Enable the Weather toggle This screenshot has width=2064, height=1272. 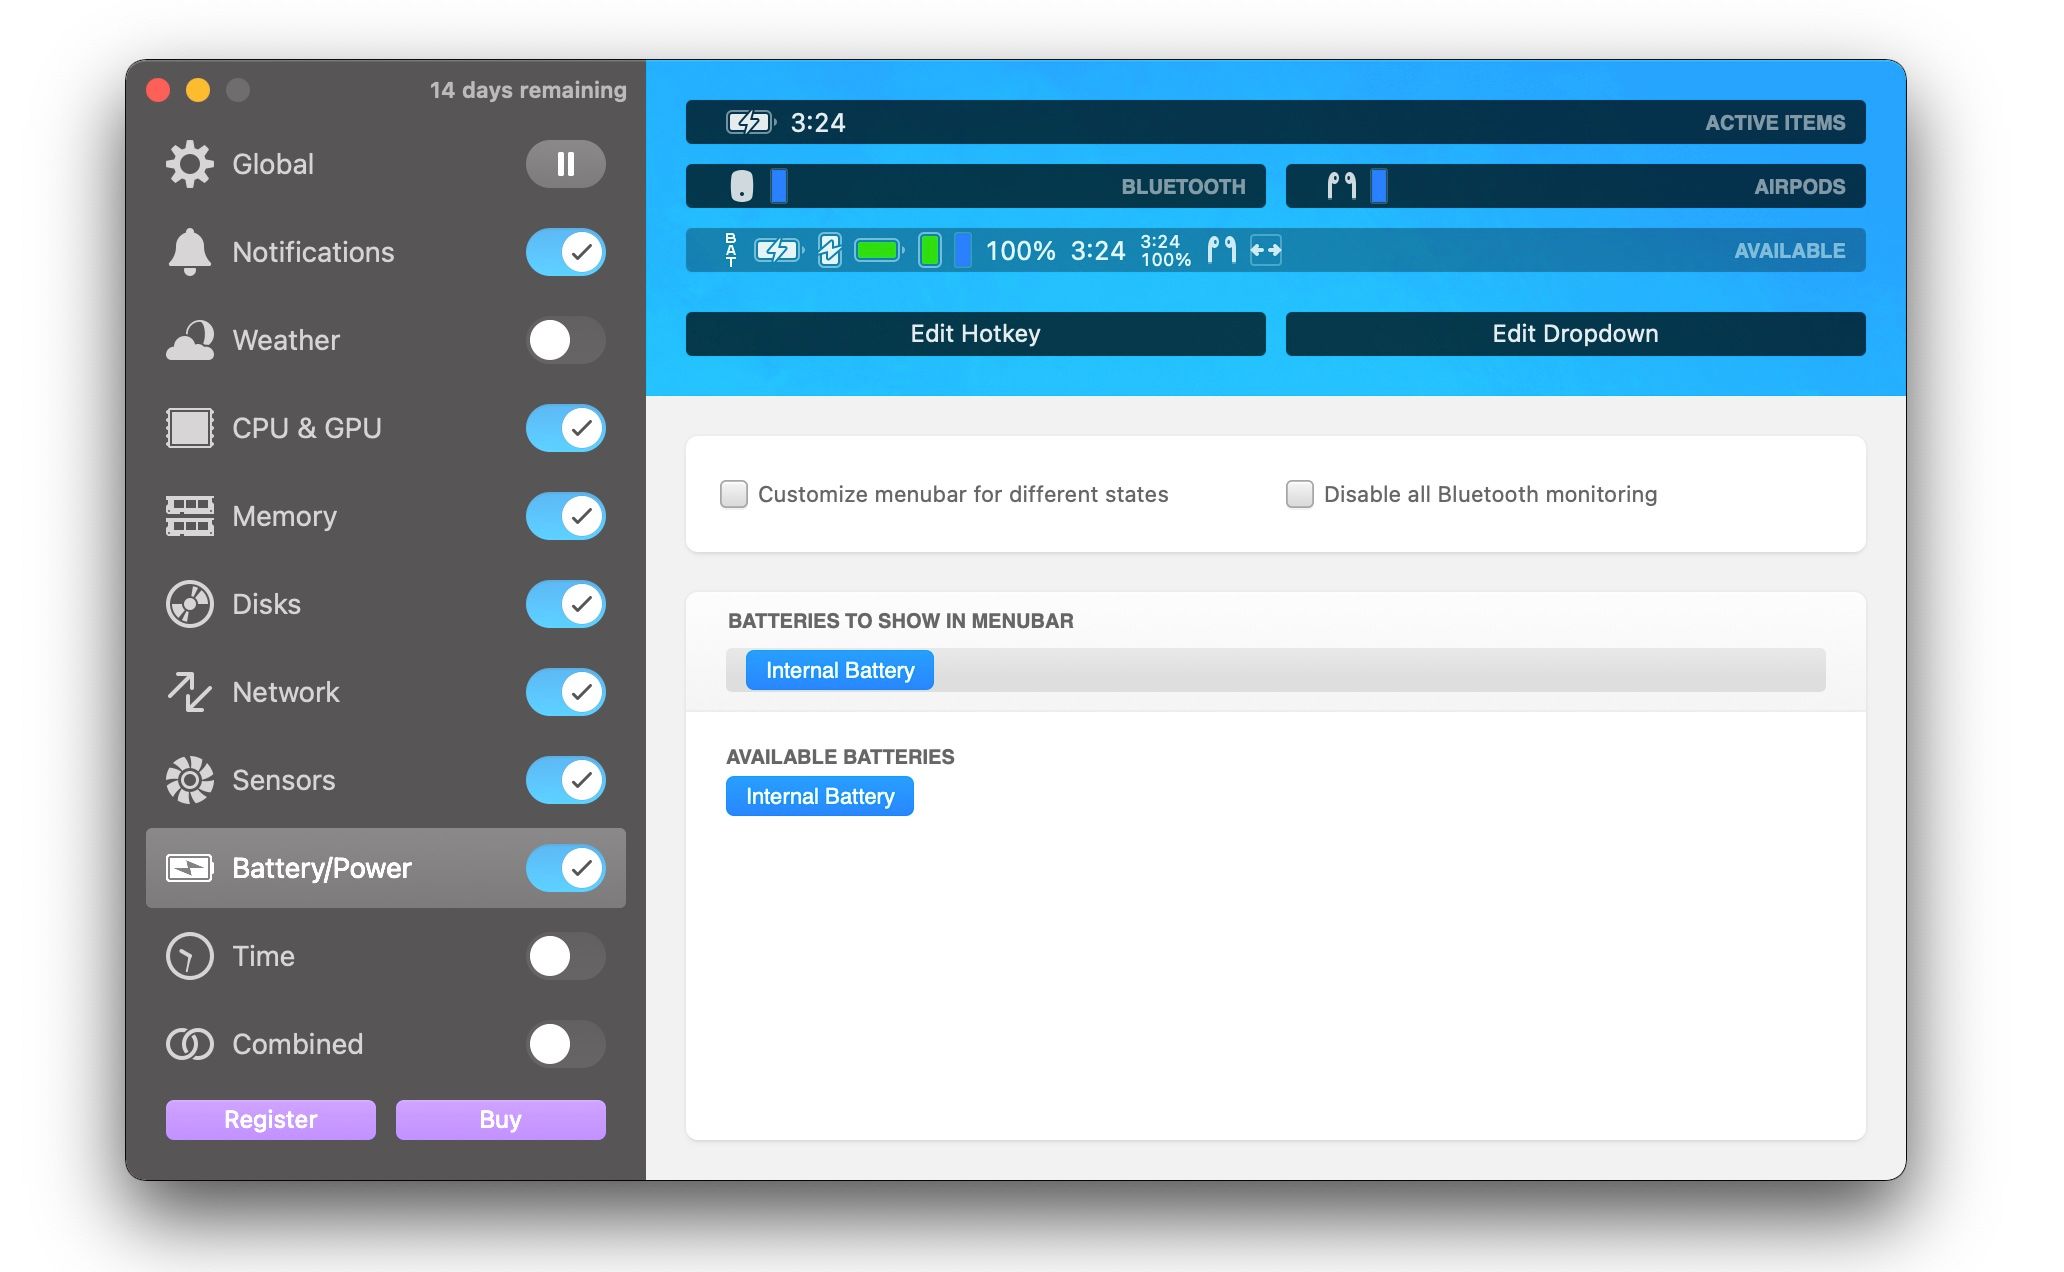565,340
